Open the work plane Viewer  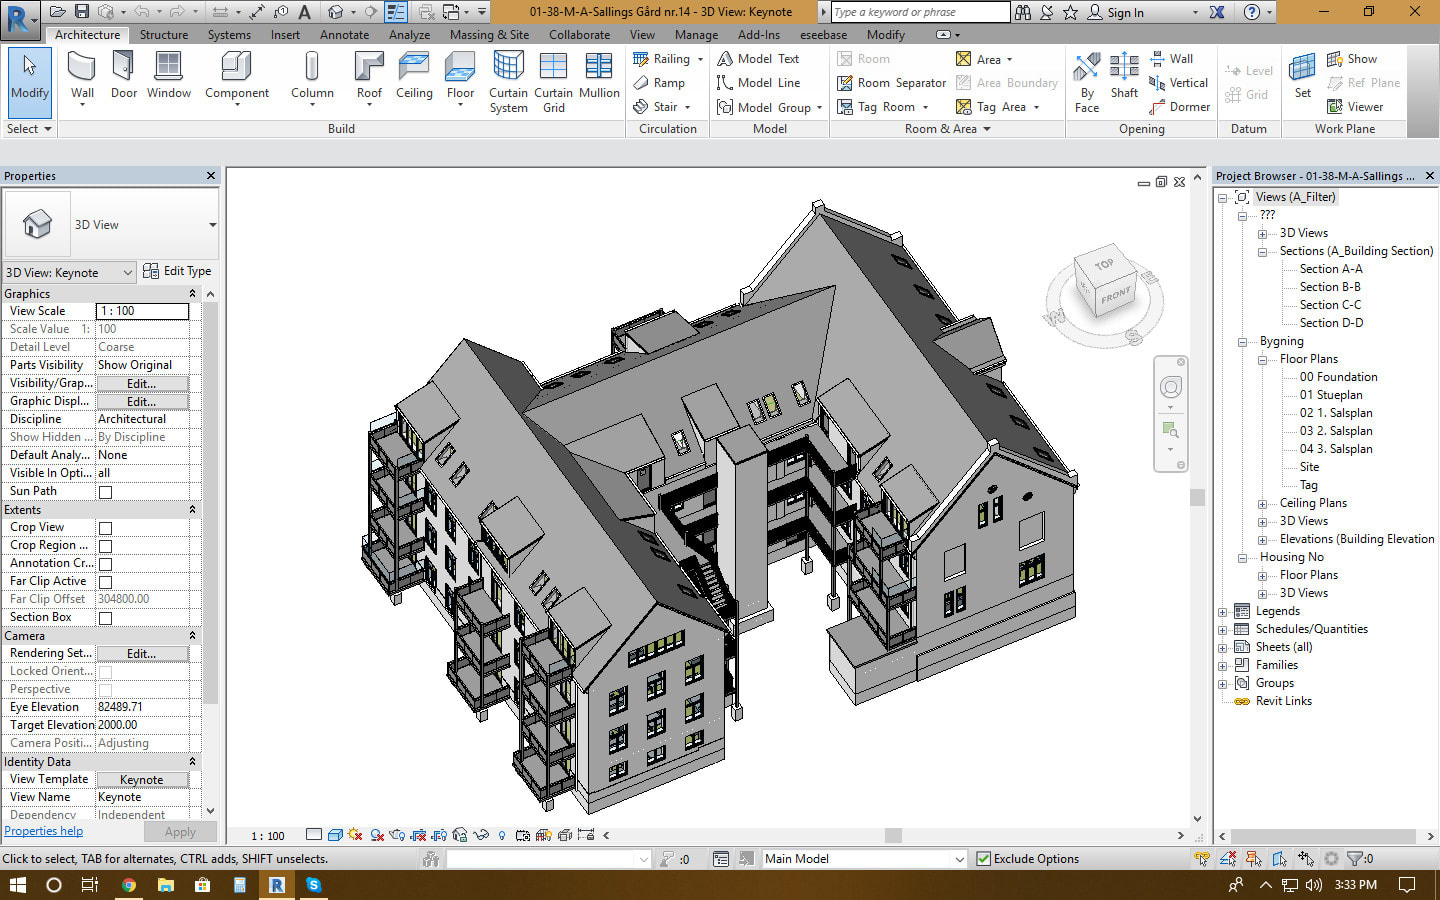(x=1355, y=107)
